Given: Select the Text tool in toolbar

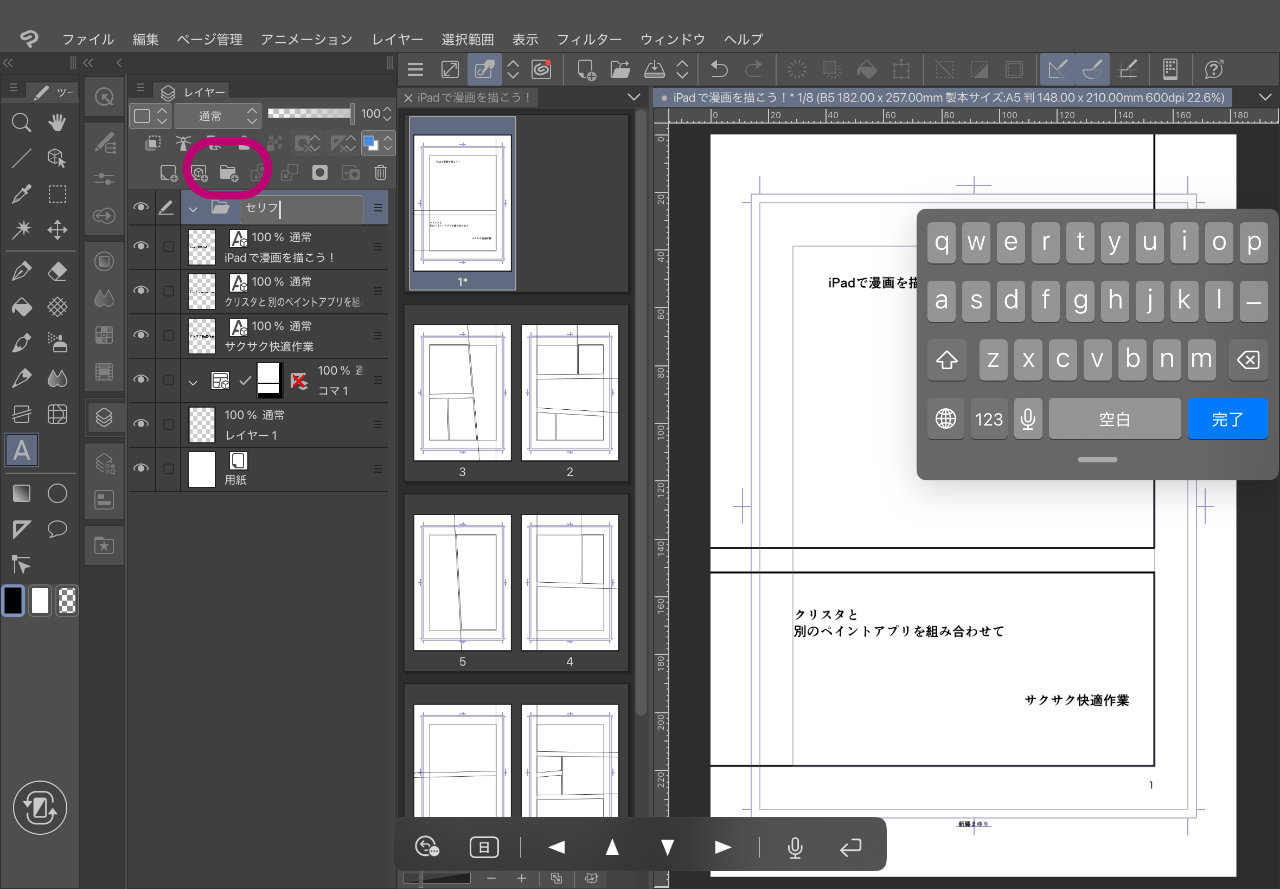Looking at the screenshot, I should click(21, 451).
